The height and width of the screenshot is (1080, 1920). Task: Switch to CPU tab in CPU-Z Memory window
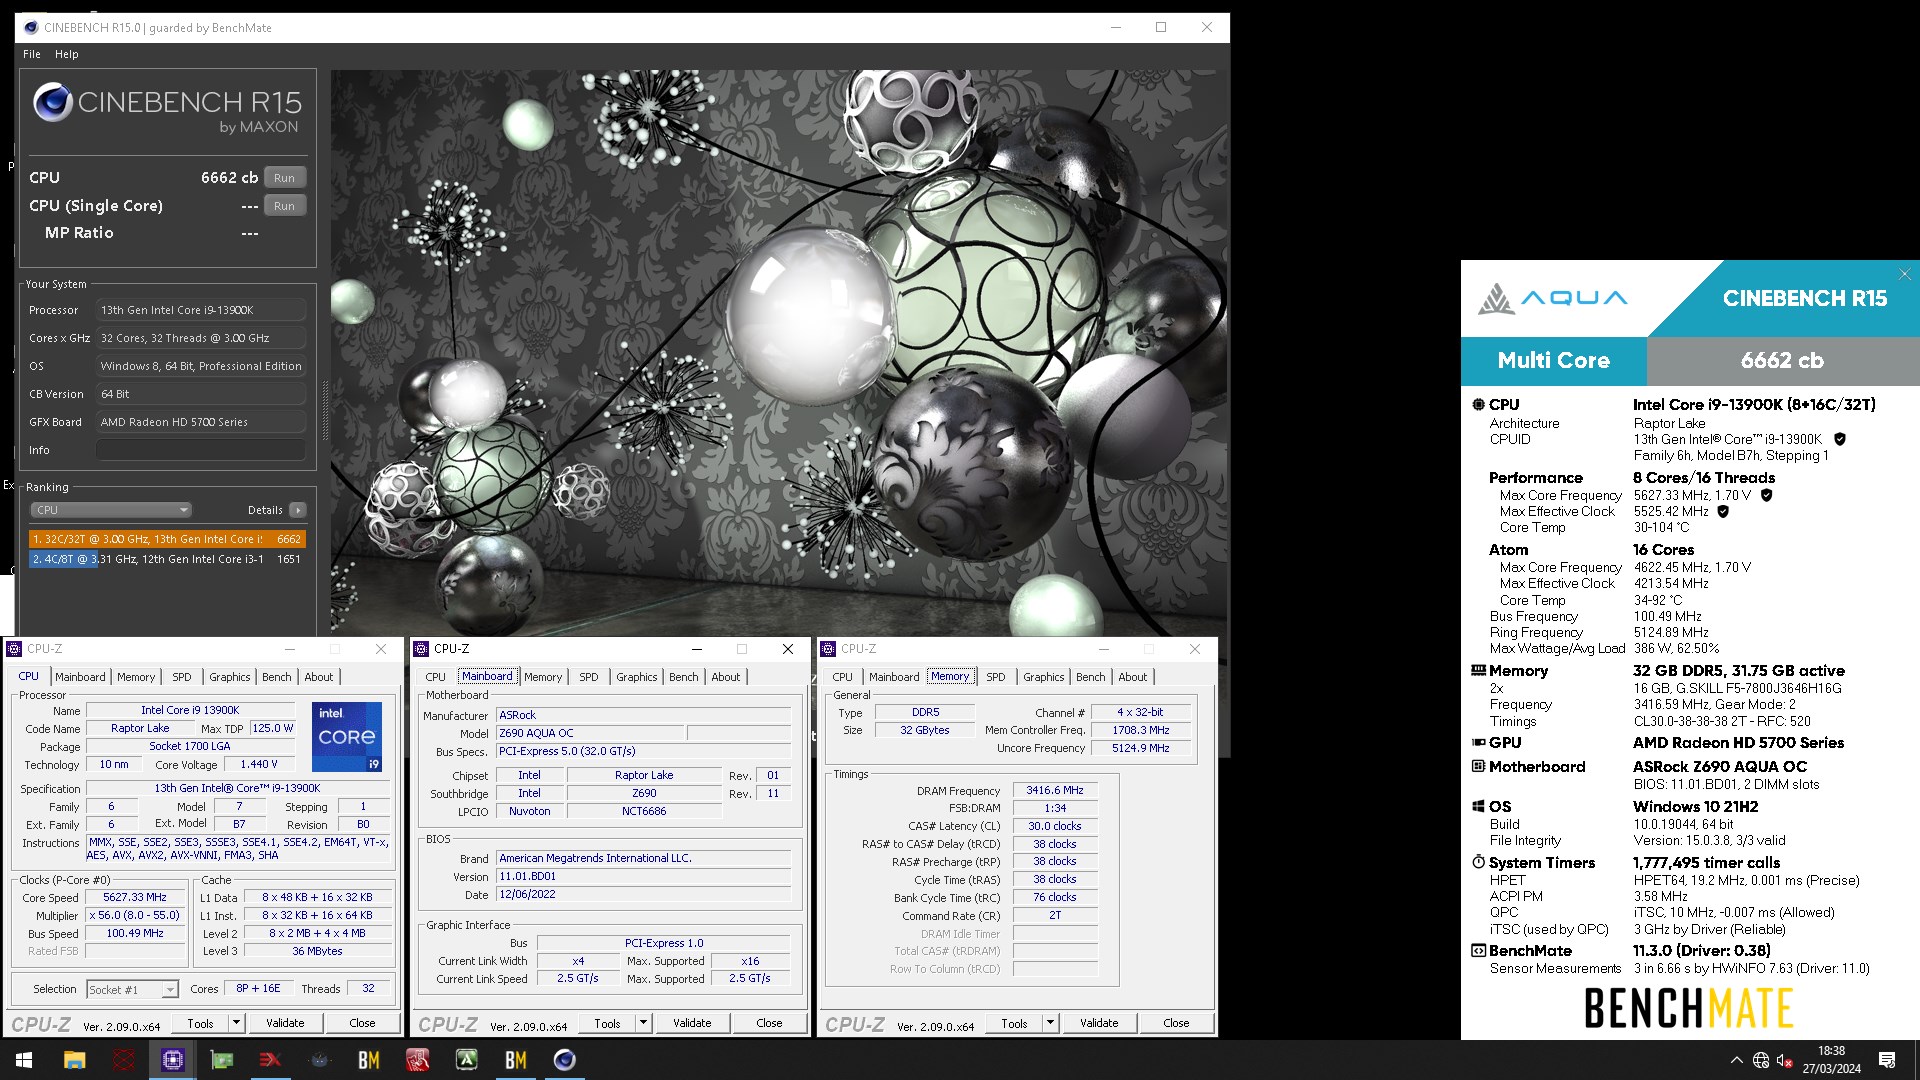[x=843, y=677]
